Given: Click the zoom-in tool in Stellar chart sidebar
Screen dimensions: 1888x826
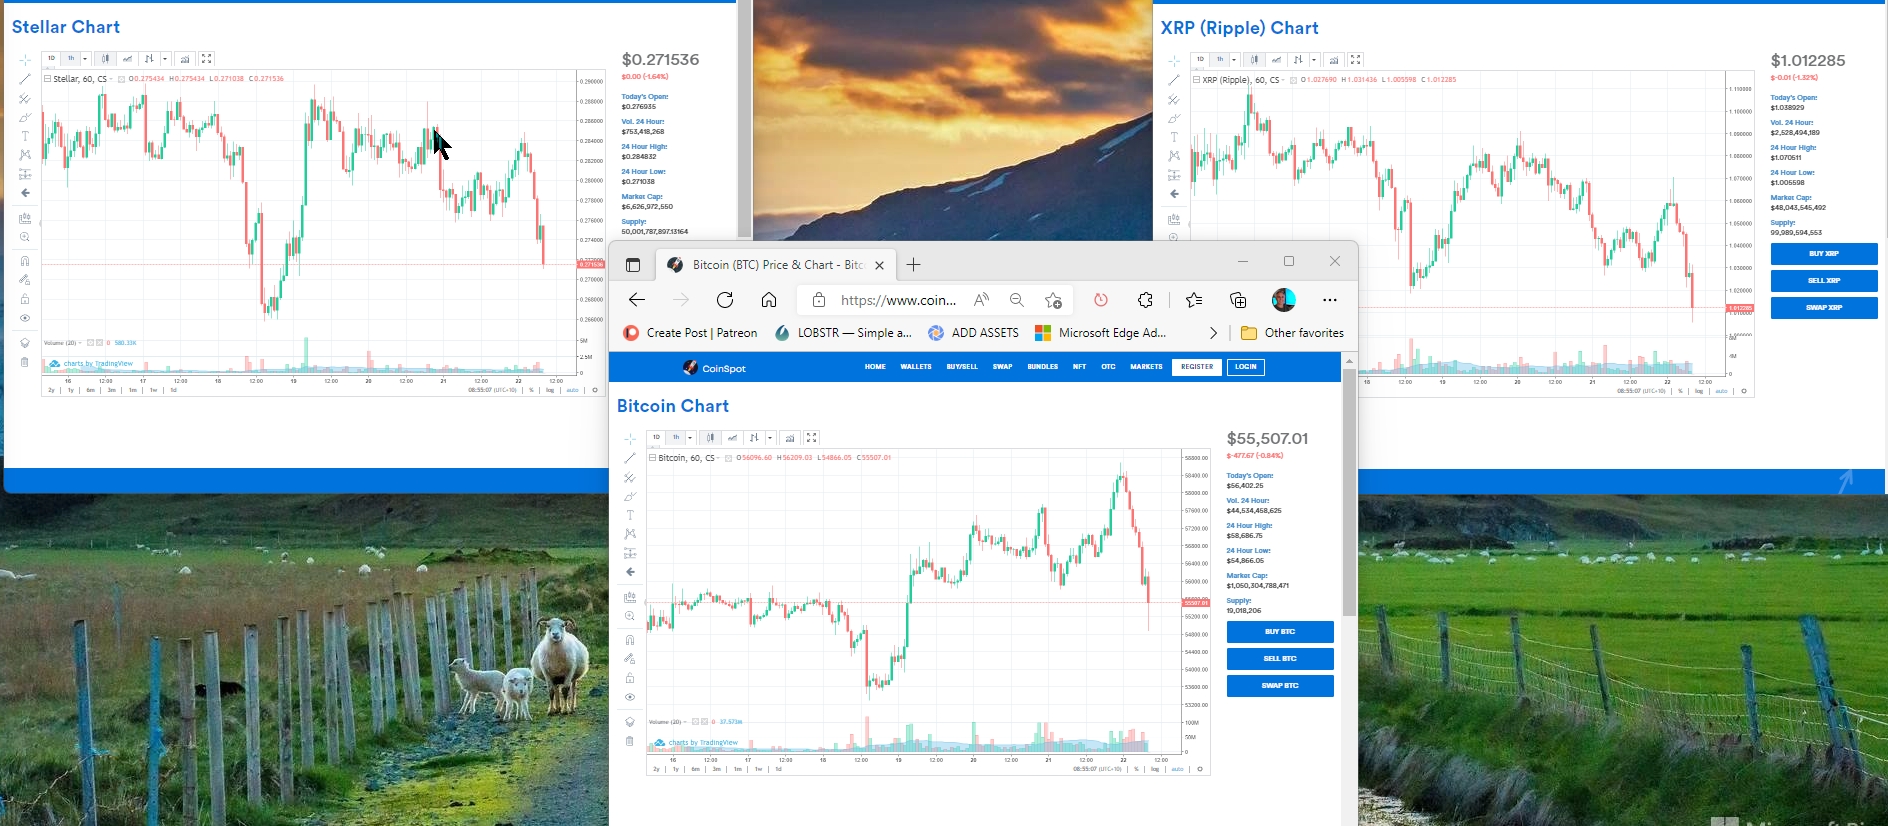Looking at the screenshot, I should (25, 238).
